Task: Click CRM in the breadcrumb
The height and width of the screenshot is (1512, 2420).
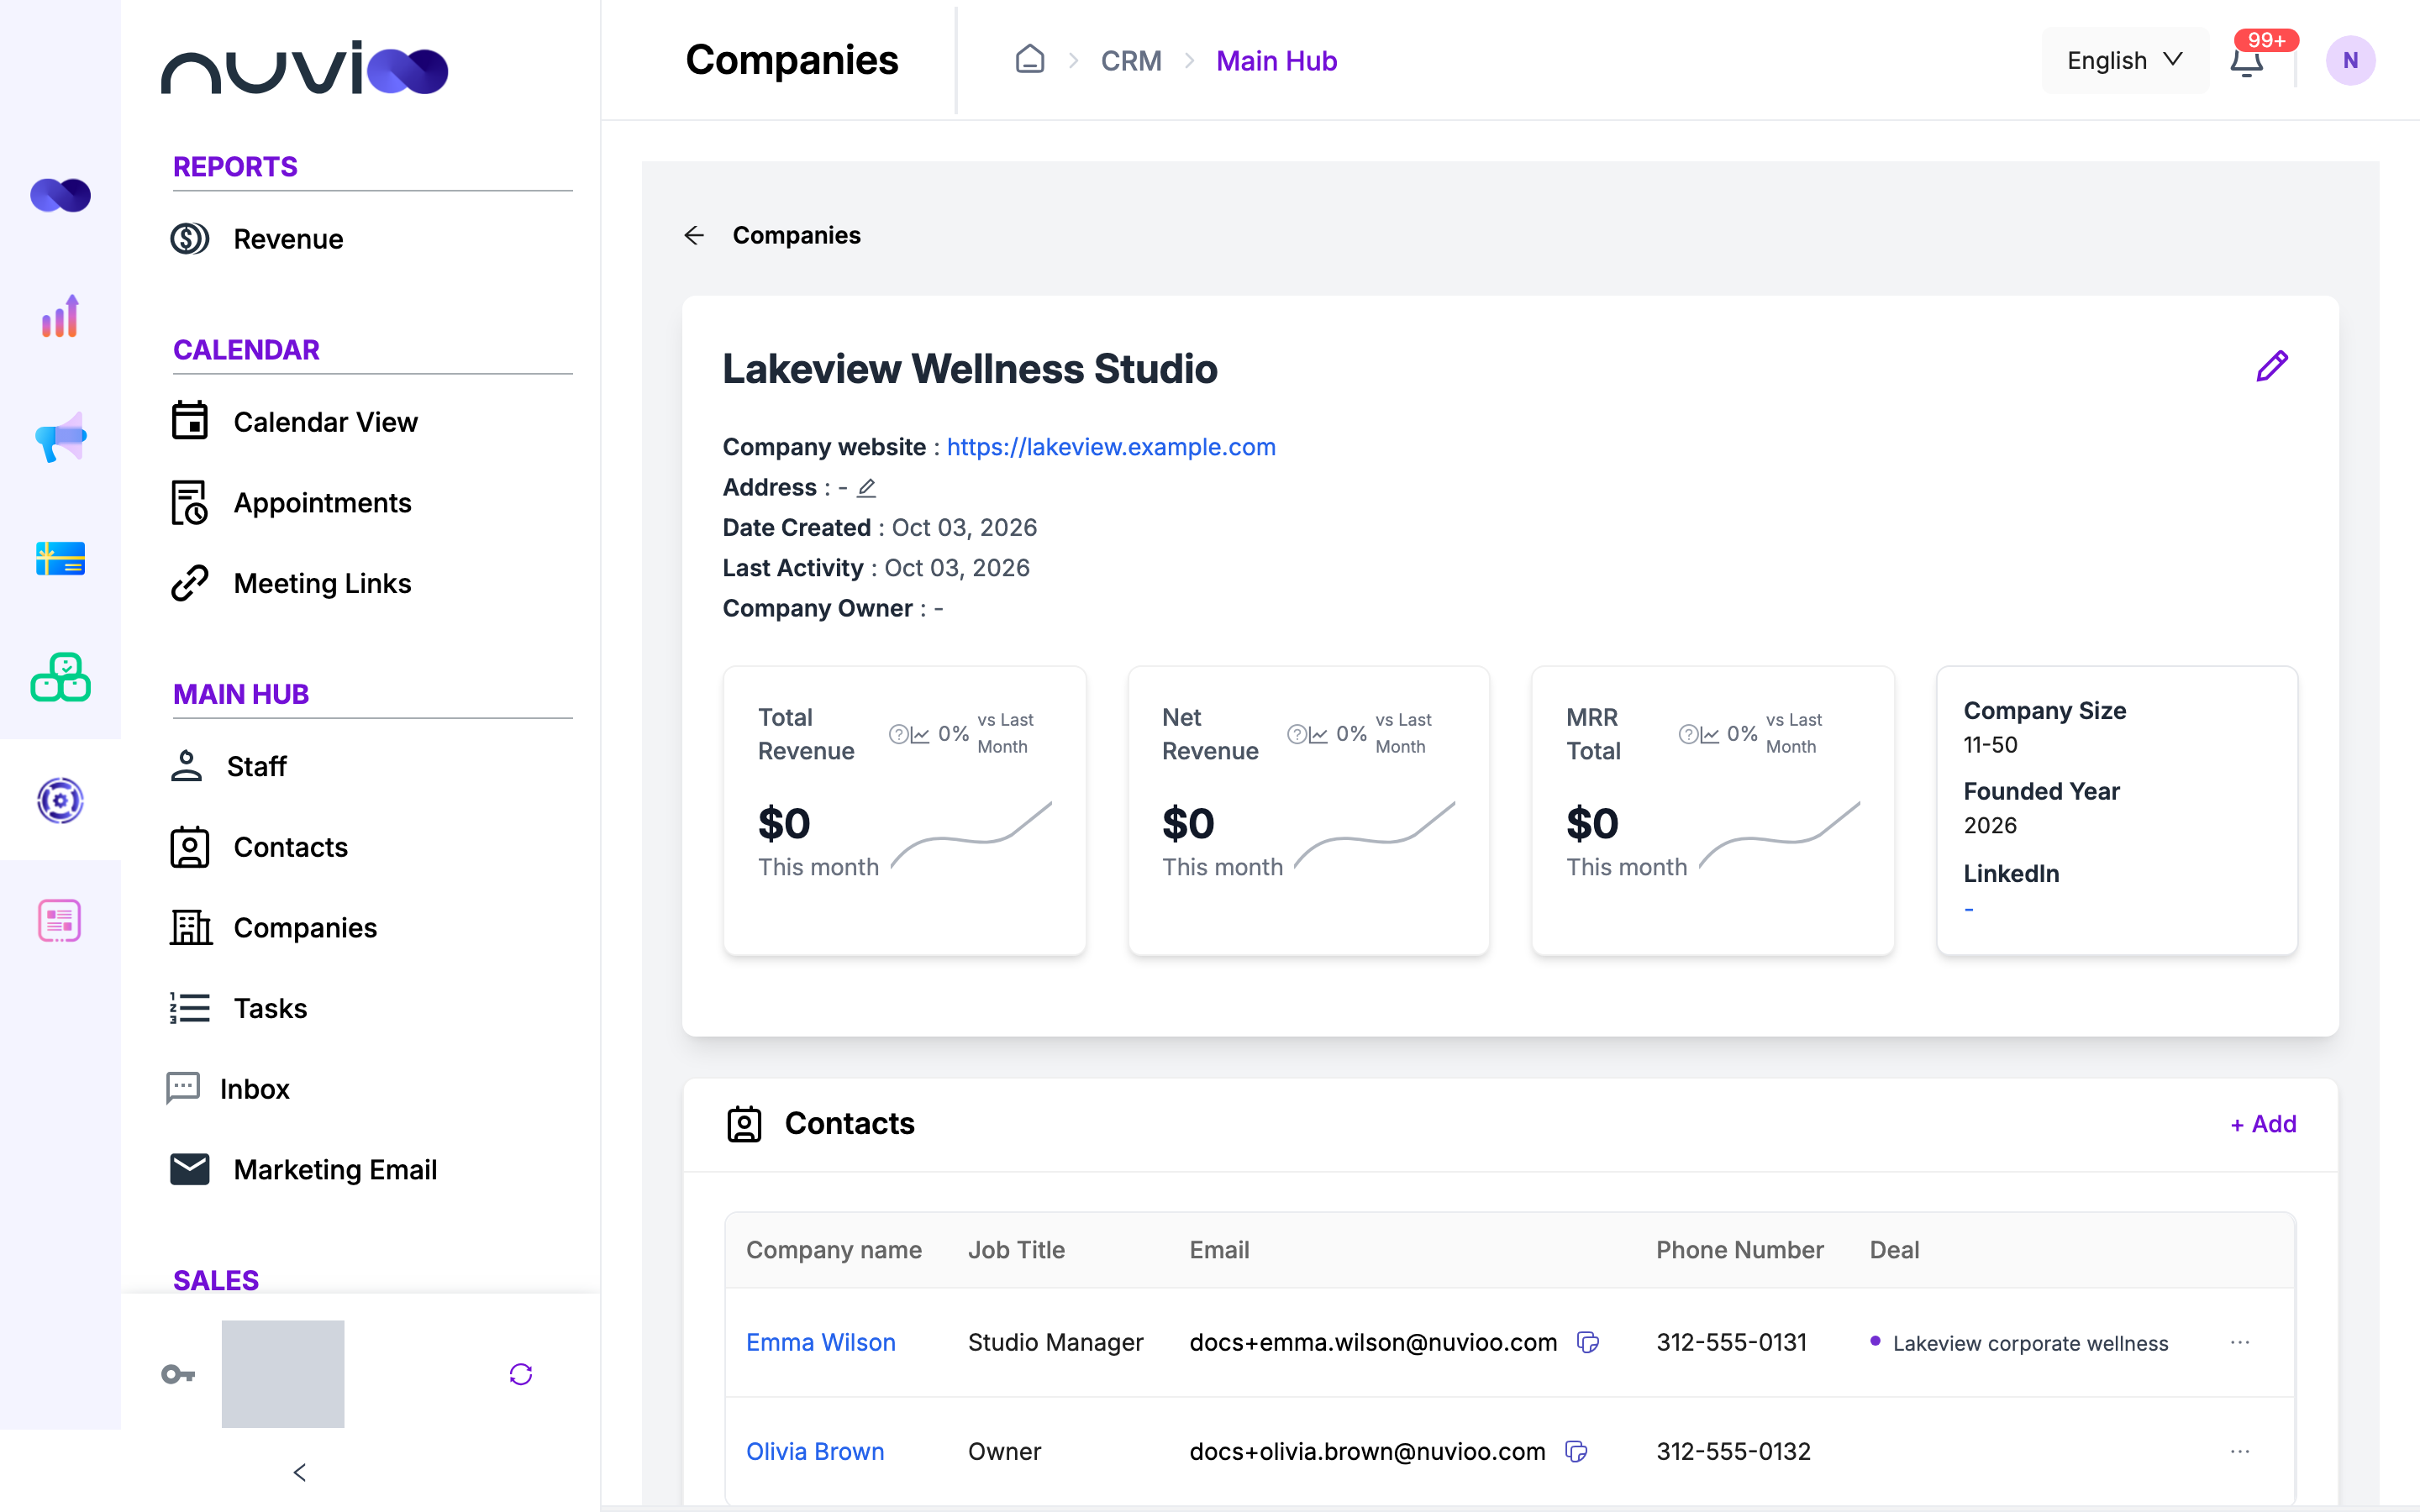Action: (1131, 61)
